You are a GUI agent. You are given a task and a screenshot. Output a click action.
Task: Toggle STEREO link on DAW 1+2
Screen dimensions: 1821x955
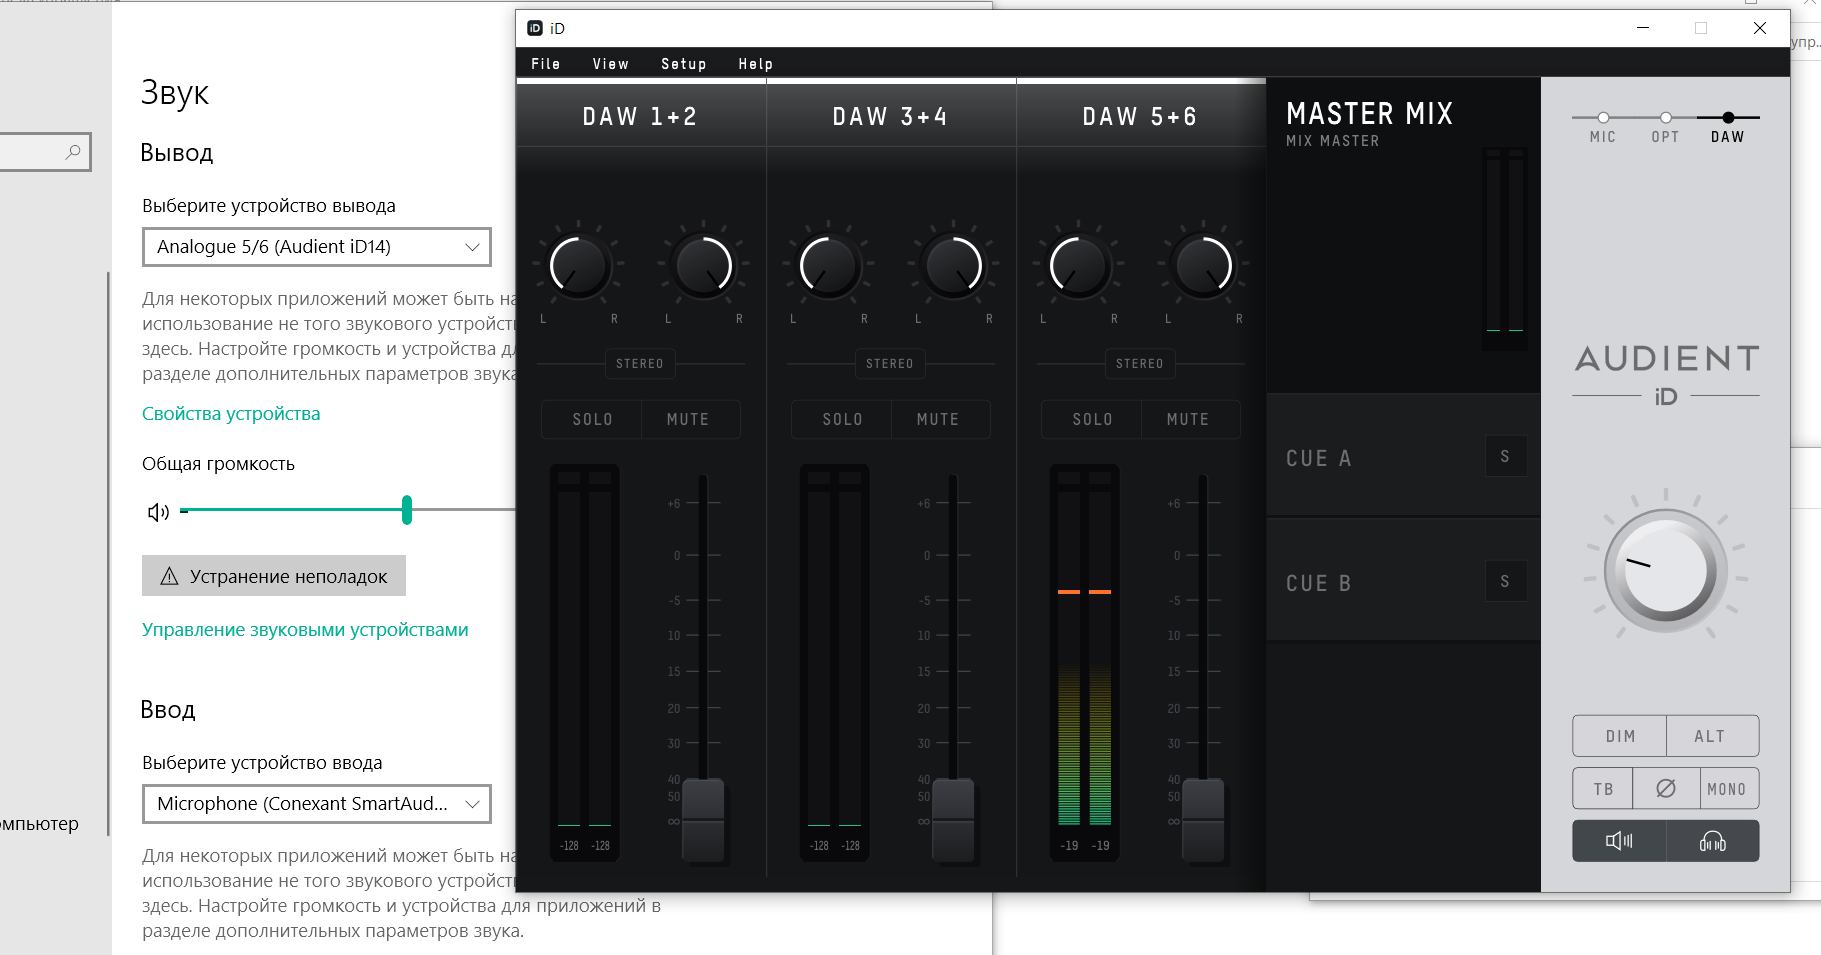coord(640,364)
